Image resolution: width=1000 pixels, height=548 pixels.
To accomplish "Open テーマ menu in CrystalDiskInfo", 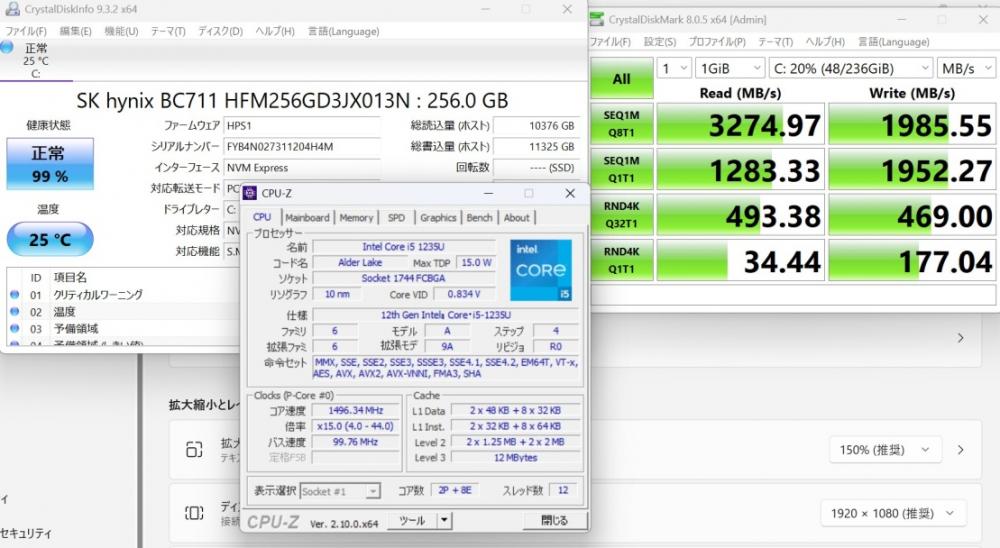I will click(168, 31).
